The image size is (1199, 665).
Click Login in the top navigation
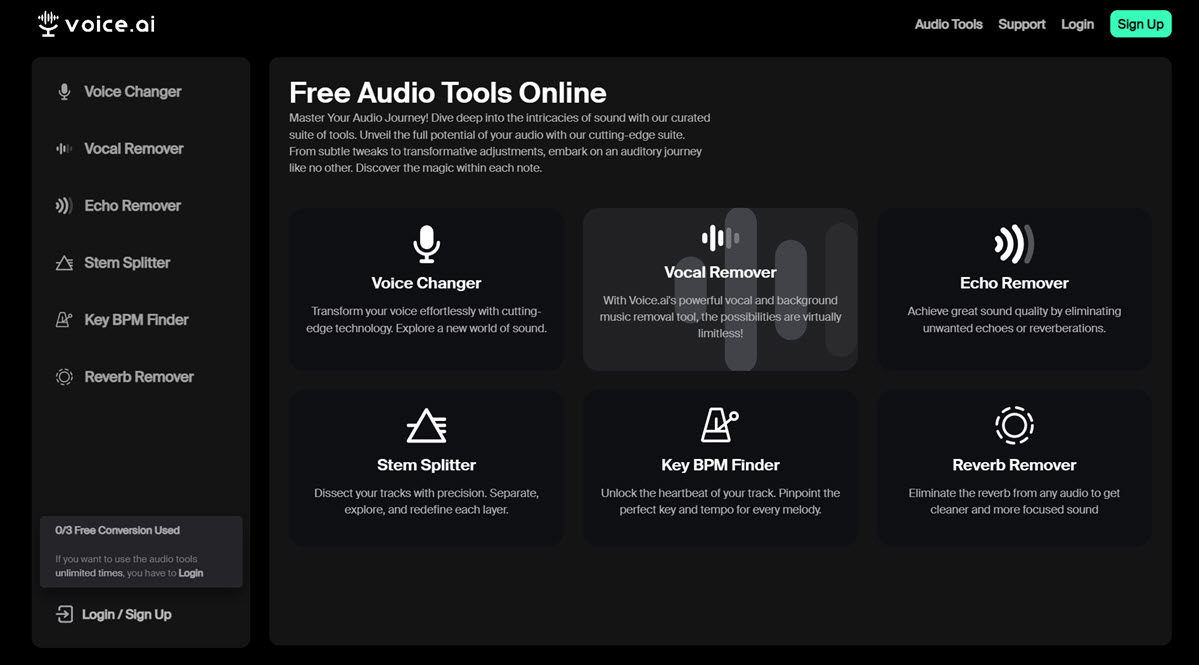(x=1077, y=24)
